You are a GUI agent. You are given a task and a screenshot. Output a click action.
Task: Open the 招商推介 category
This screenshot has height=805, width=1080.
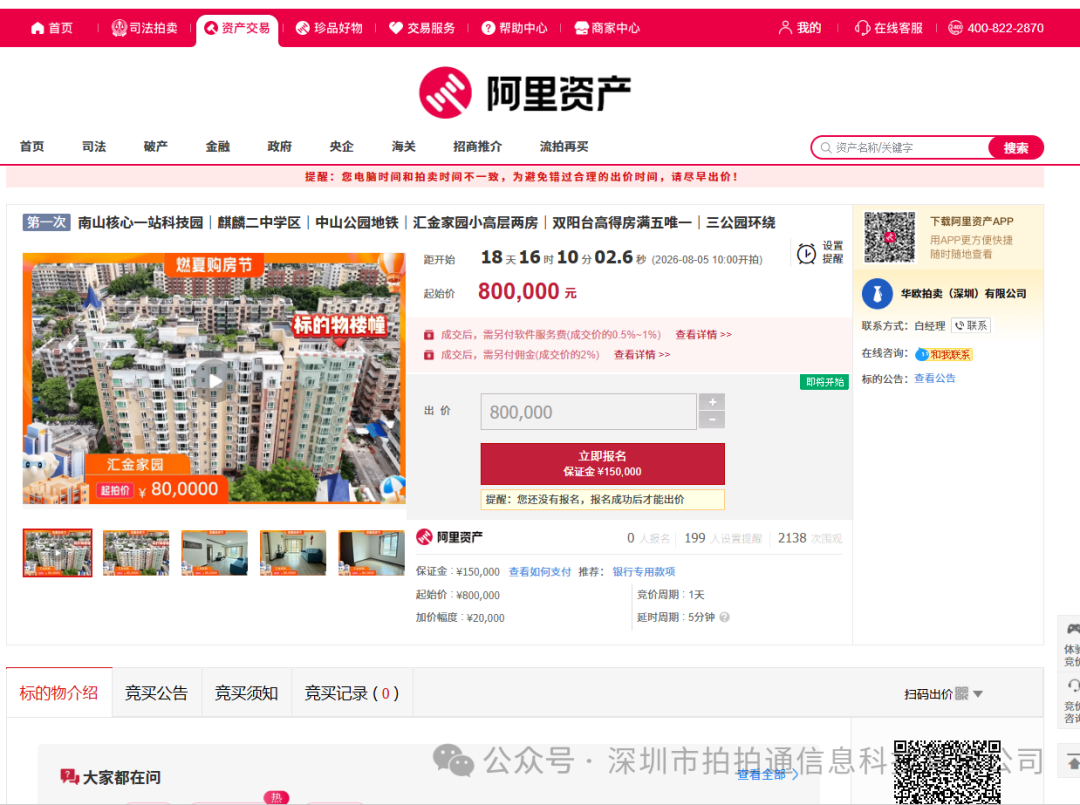point(477,147)
